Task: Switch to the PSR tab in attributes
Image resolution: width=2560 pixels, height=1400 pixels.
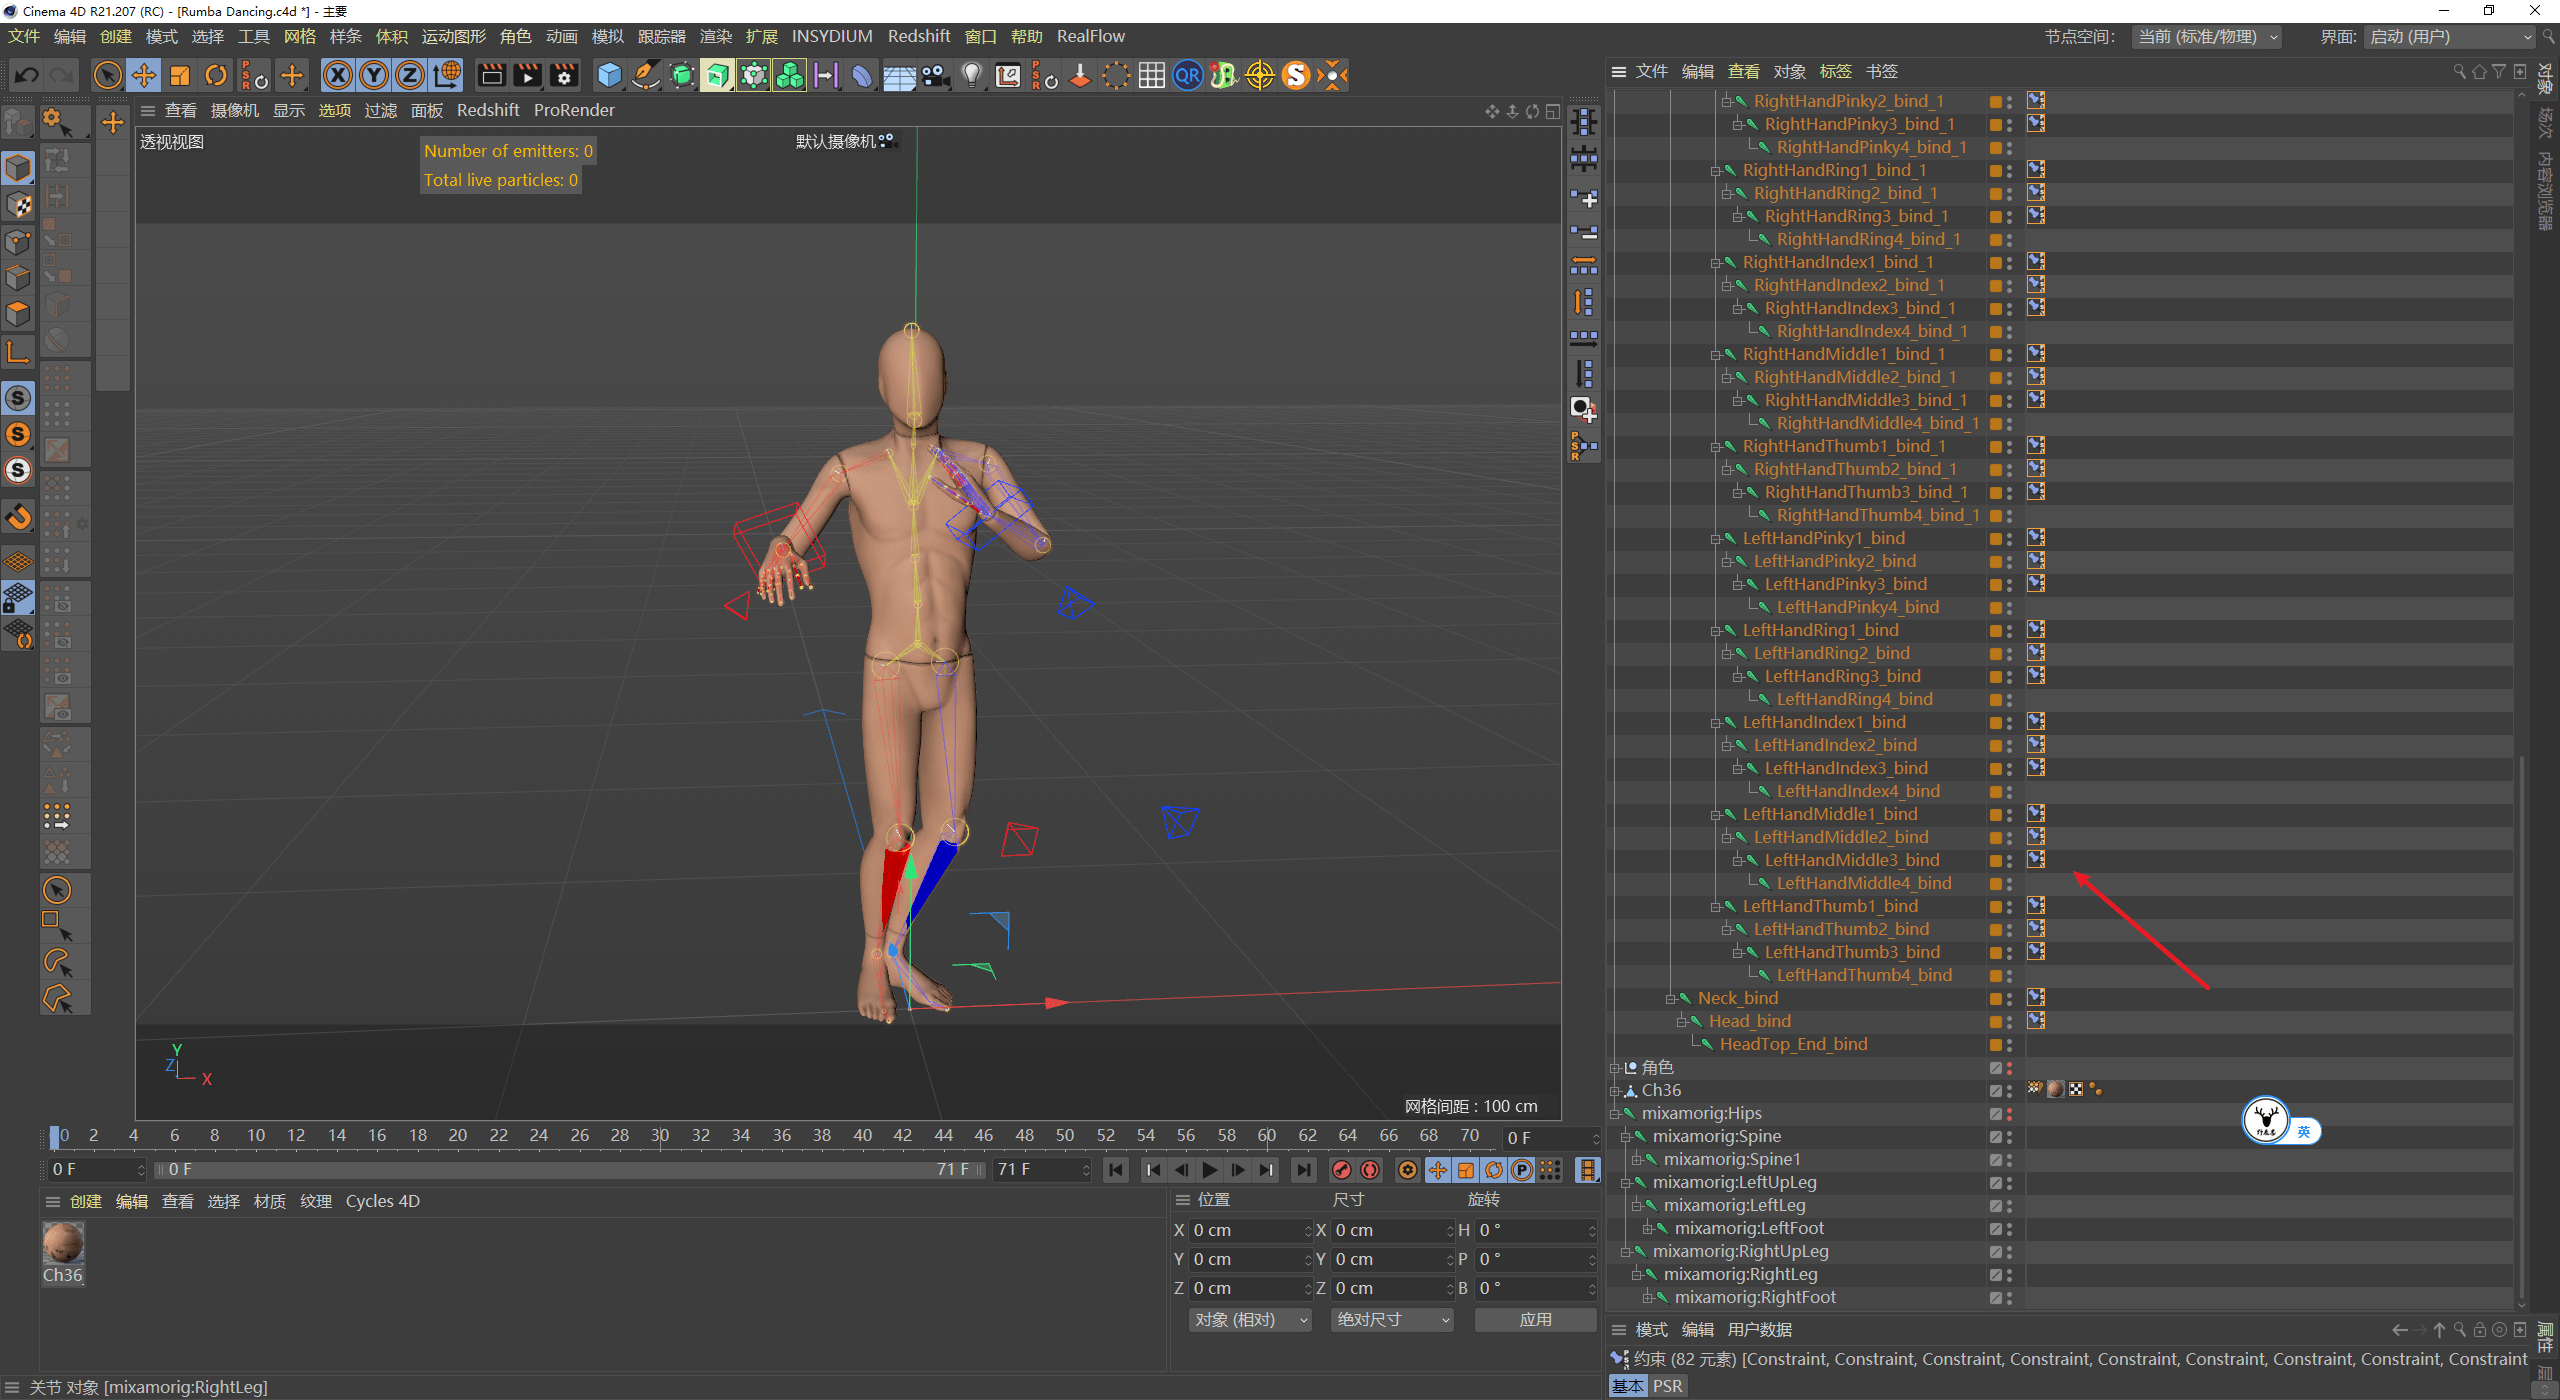Action: (1666, 1385)
